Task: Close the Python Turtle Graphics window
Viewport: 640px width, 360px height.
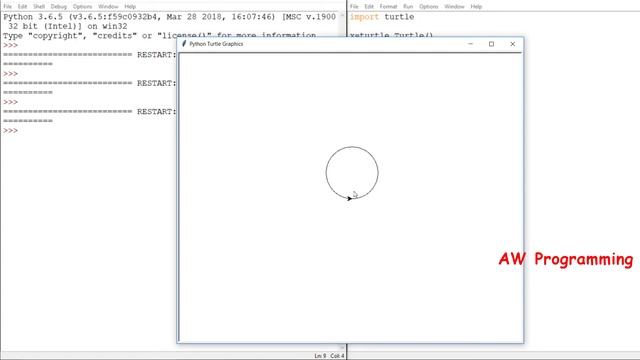Action: (513, 44)
